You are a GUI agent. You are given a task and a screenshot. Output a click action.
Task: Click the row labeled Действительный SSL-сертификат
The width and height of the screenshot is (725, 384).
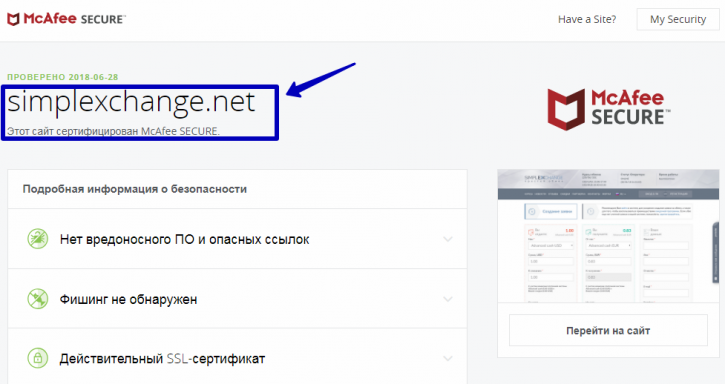point(237,357)
